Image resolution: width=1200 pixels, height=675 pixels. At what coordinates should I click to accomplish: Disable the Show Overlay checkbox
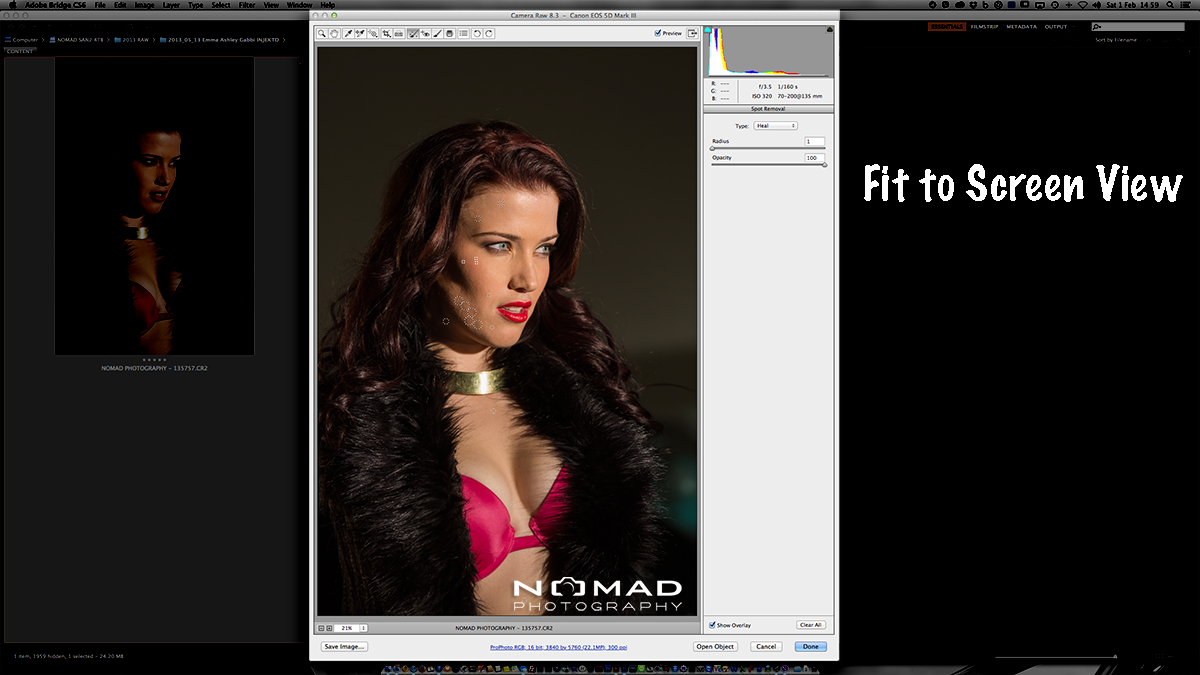[712, 625]
